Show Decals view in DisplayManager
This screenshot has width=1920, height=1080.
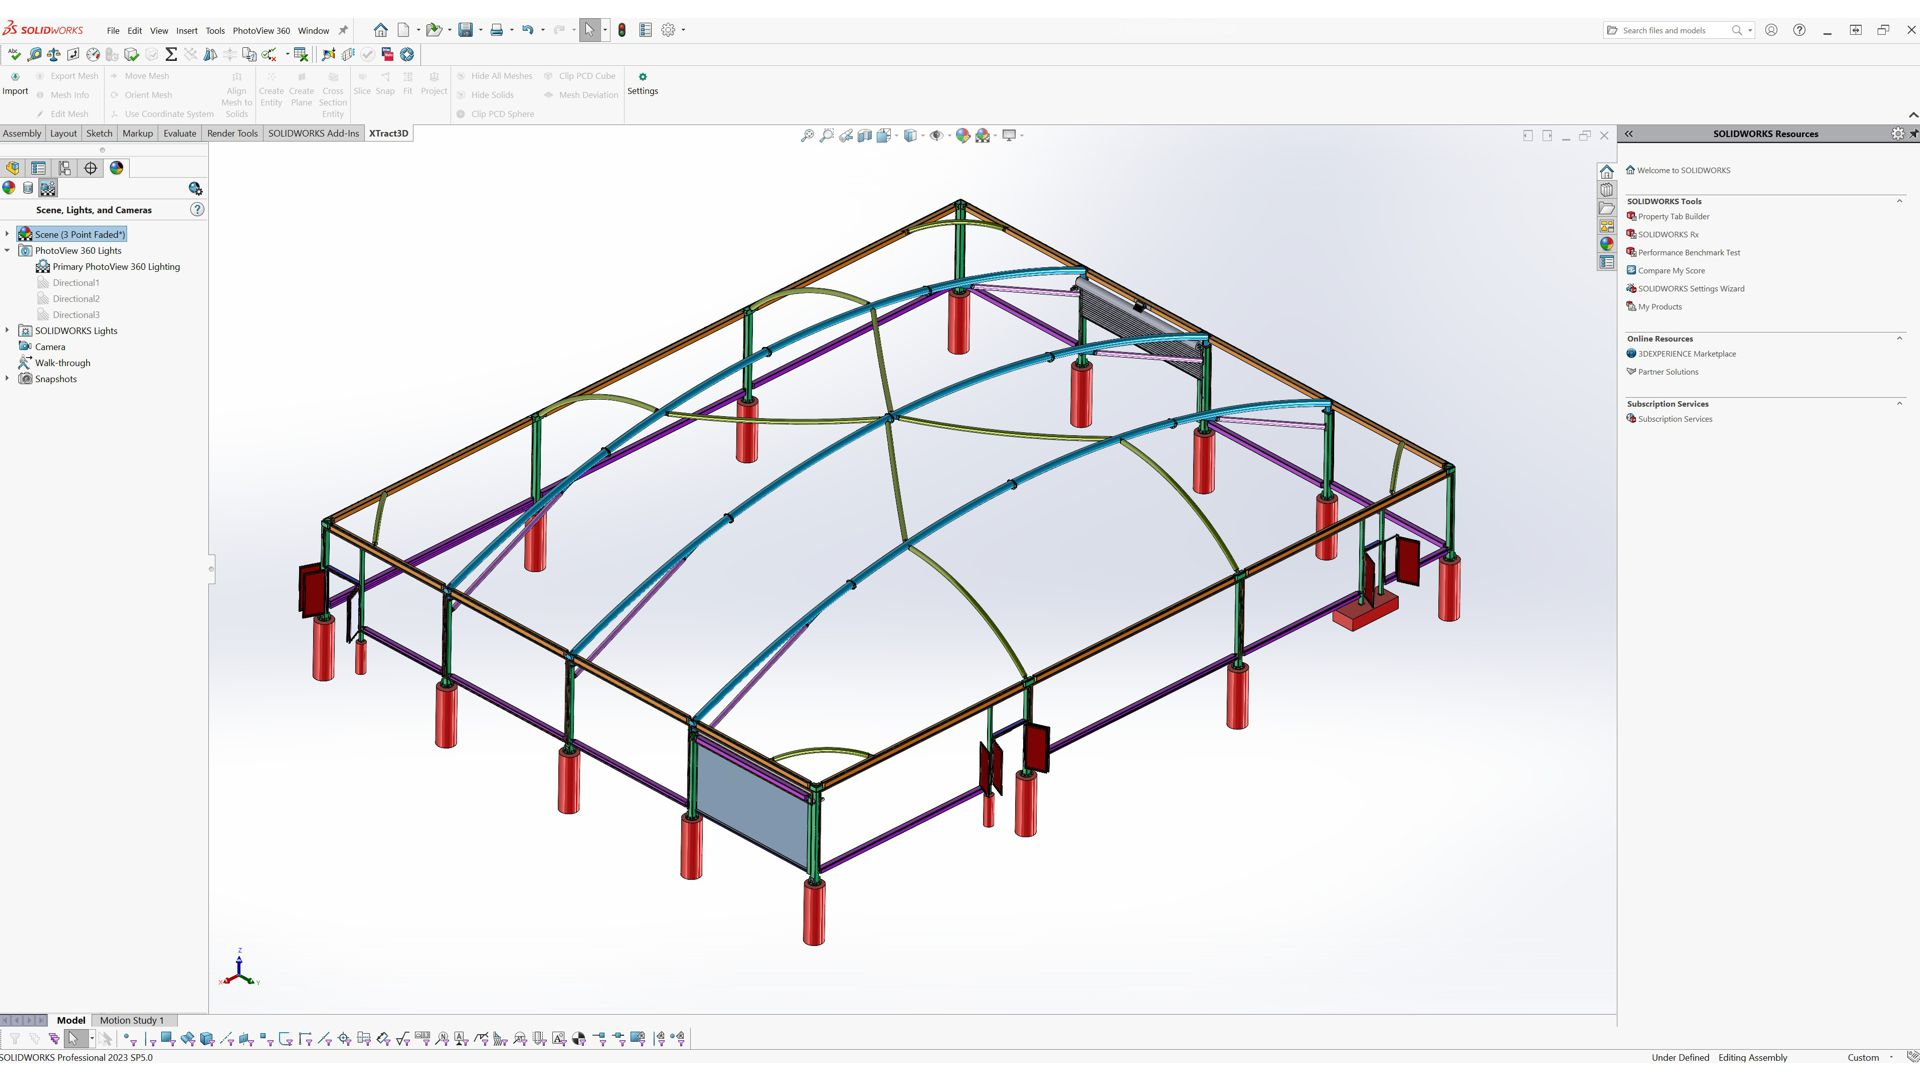[28, 188]
